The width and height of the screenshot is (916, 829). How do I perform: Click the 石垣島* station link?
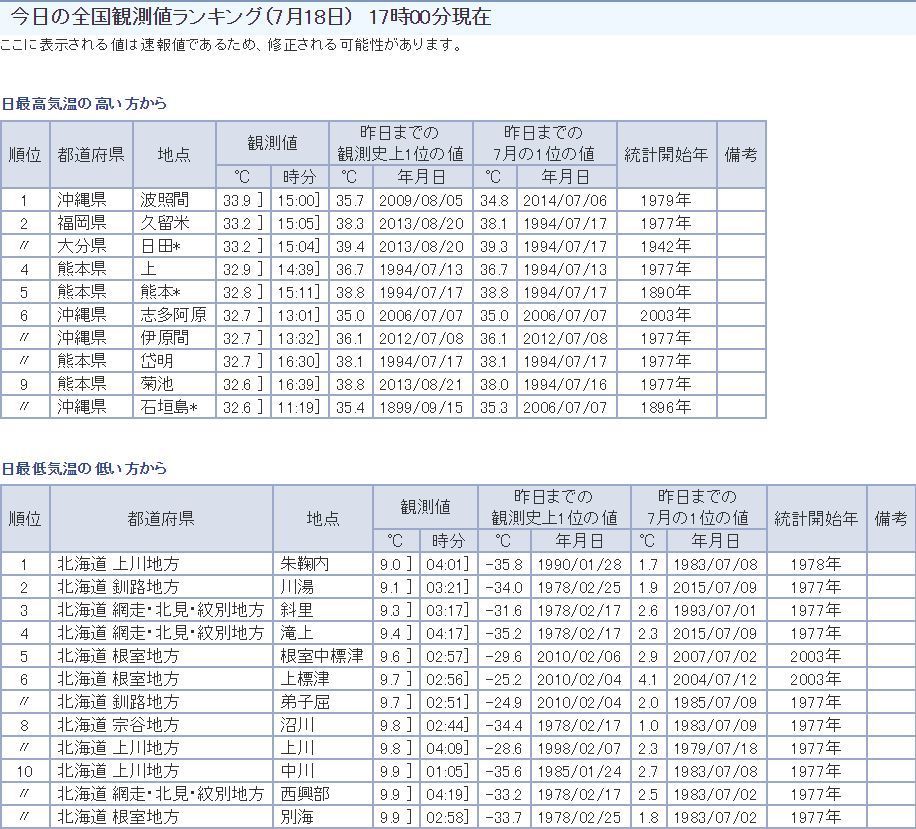pyautogui.click(x=168, y=407)
